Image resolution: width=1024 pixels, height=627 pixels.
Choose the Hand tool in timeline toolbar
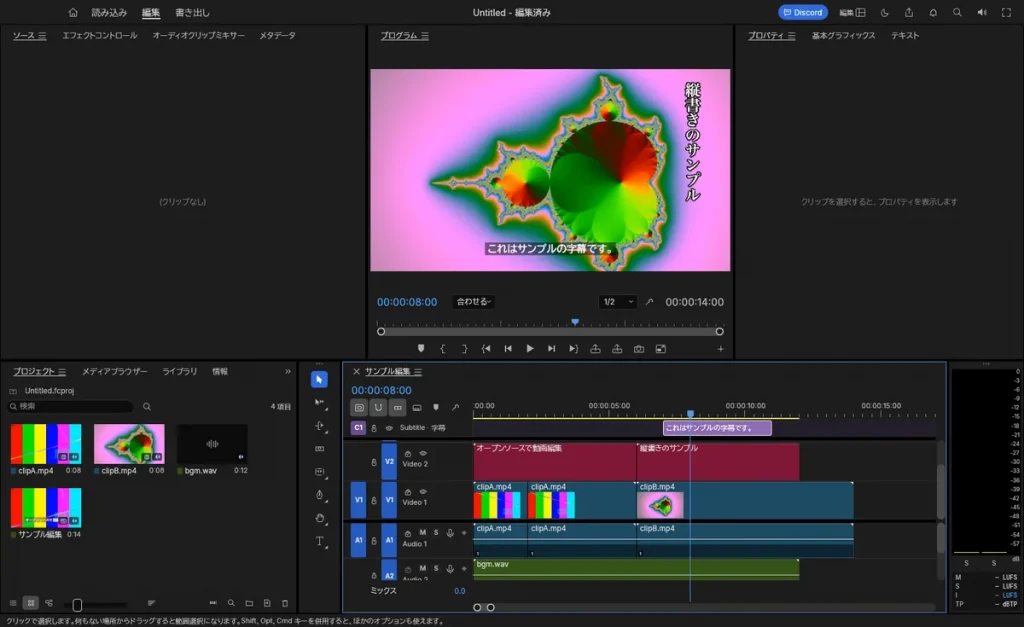(x=319, y=518)
